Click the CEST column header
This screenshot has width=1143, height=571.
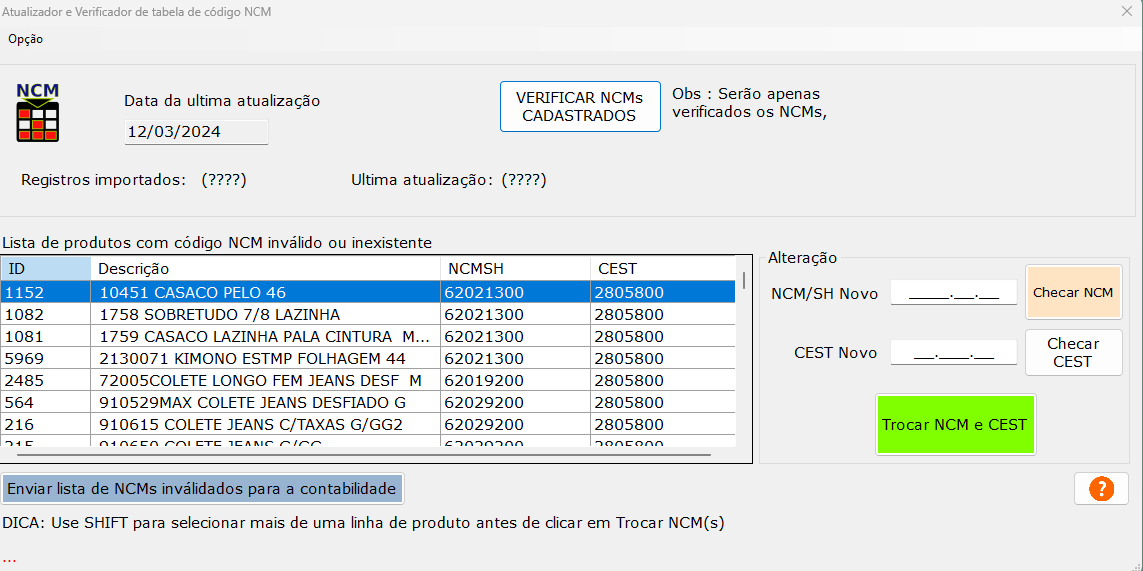pos(662,269)
